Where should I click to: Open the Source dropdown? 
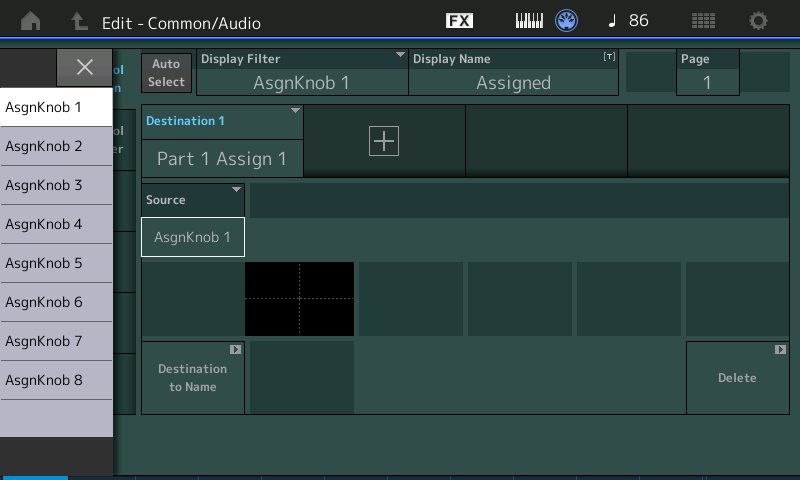tap(193, 200)
